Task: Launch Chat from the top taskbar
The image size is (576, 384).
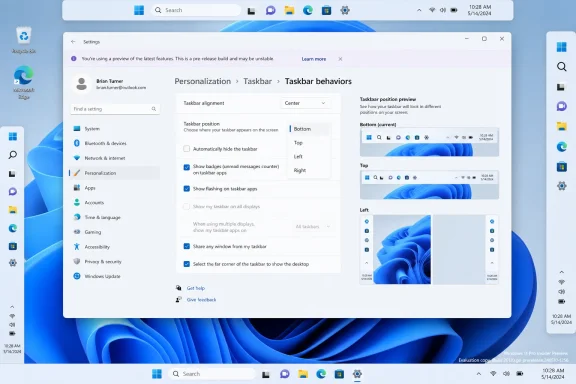Action: 271,10
